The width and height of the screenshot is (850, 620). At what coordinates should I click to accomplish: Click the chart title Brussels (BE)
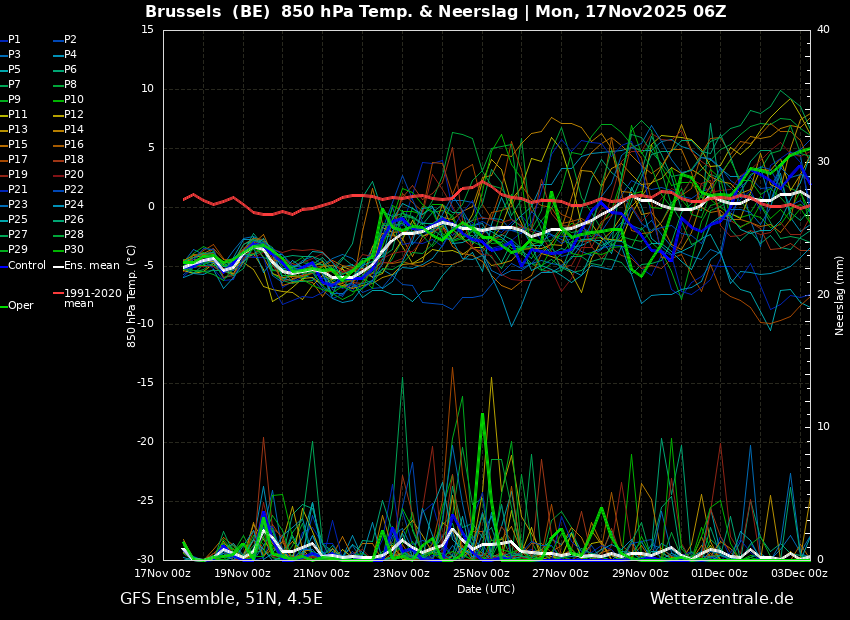coord(208,11)
